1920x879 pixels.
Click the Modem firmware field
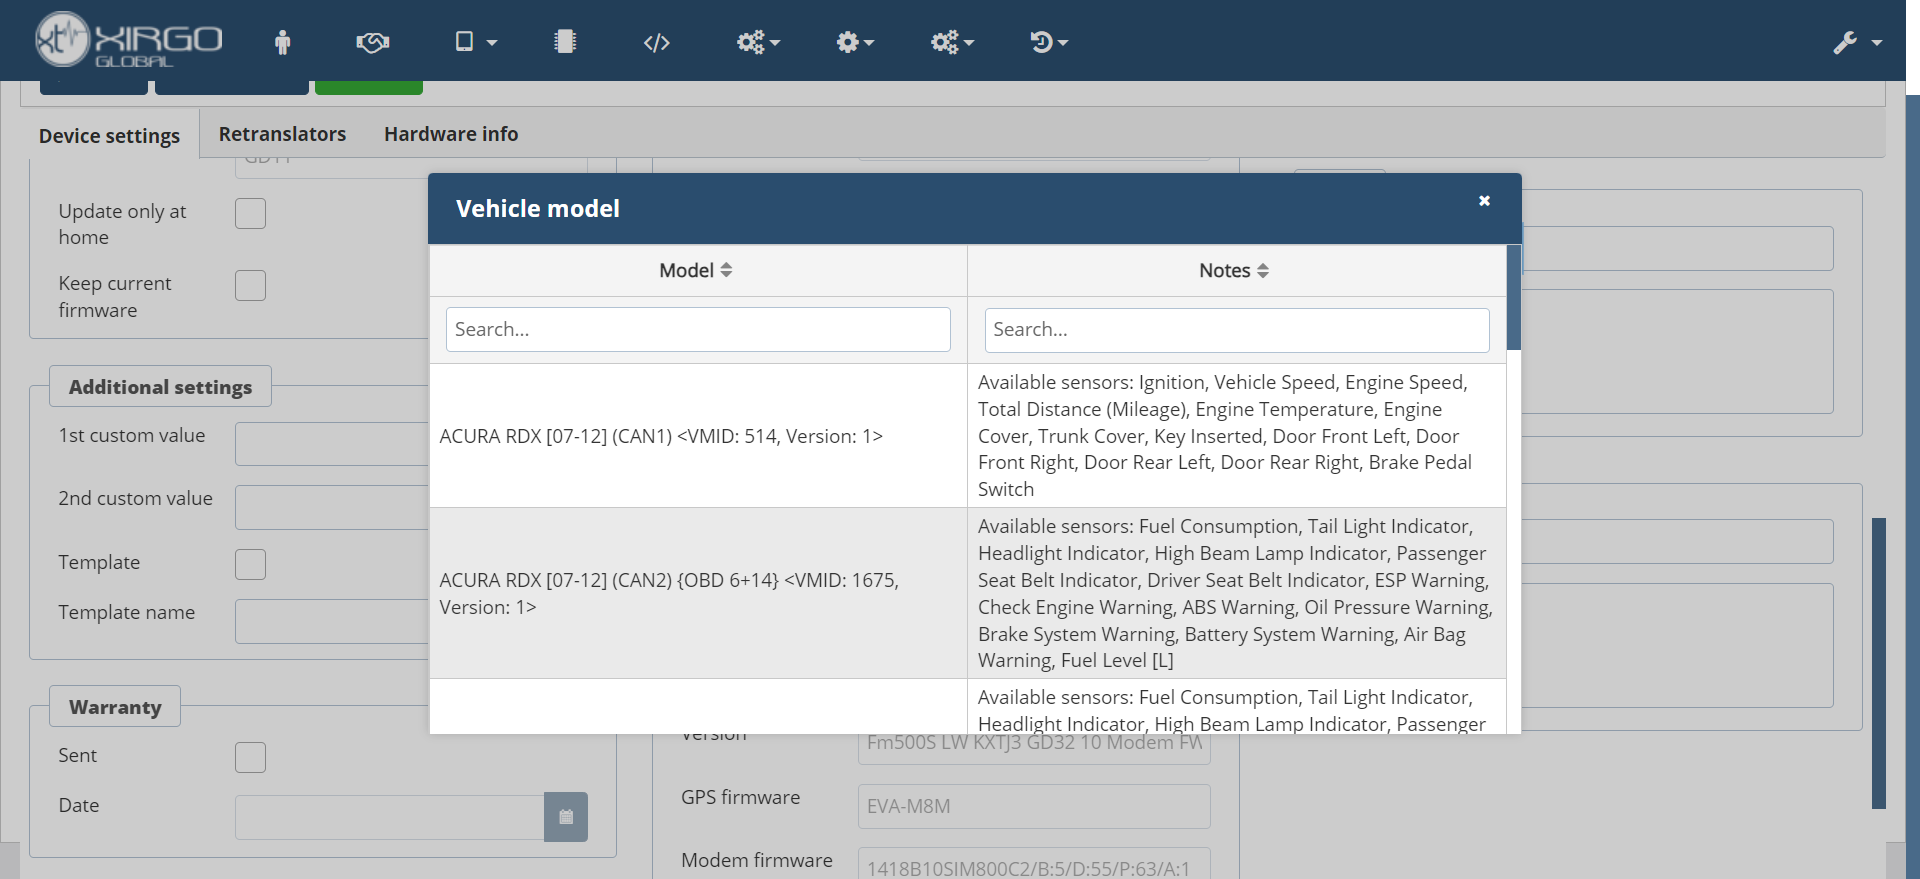pyautogui.click(x=1034, y=865)
